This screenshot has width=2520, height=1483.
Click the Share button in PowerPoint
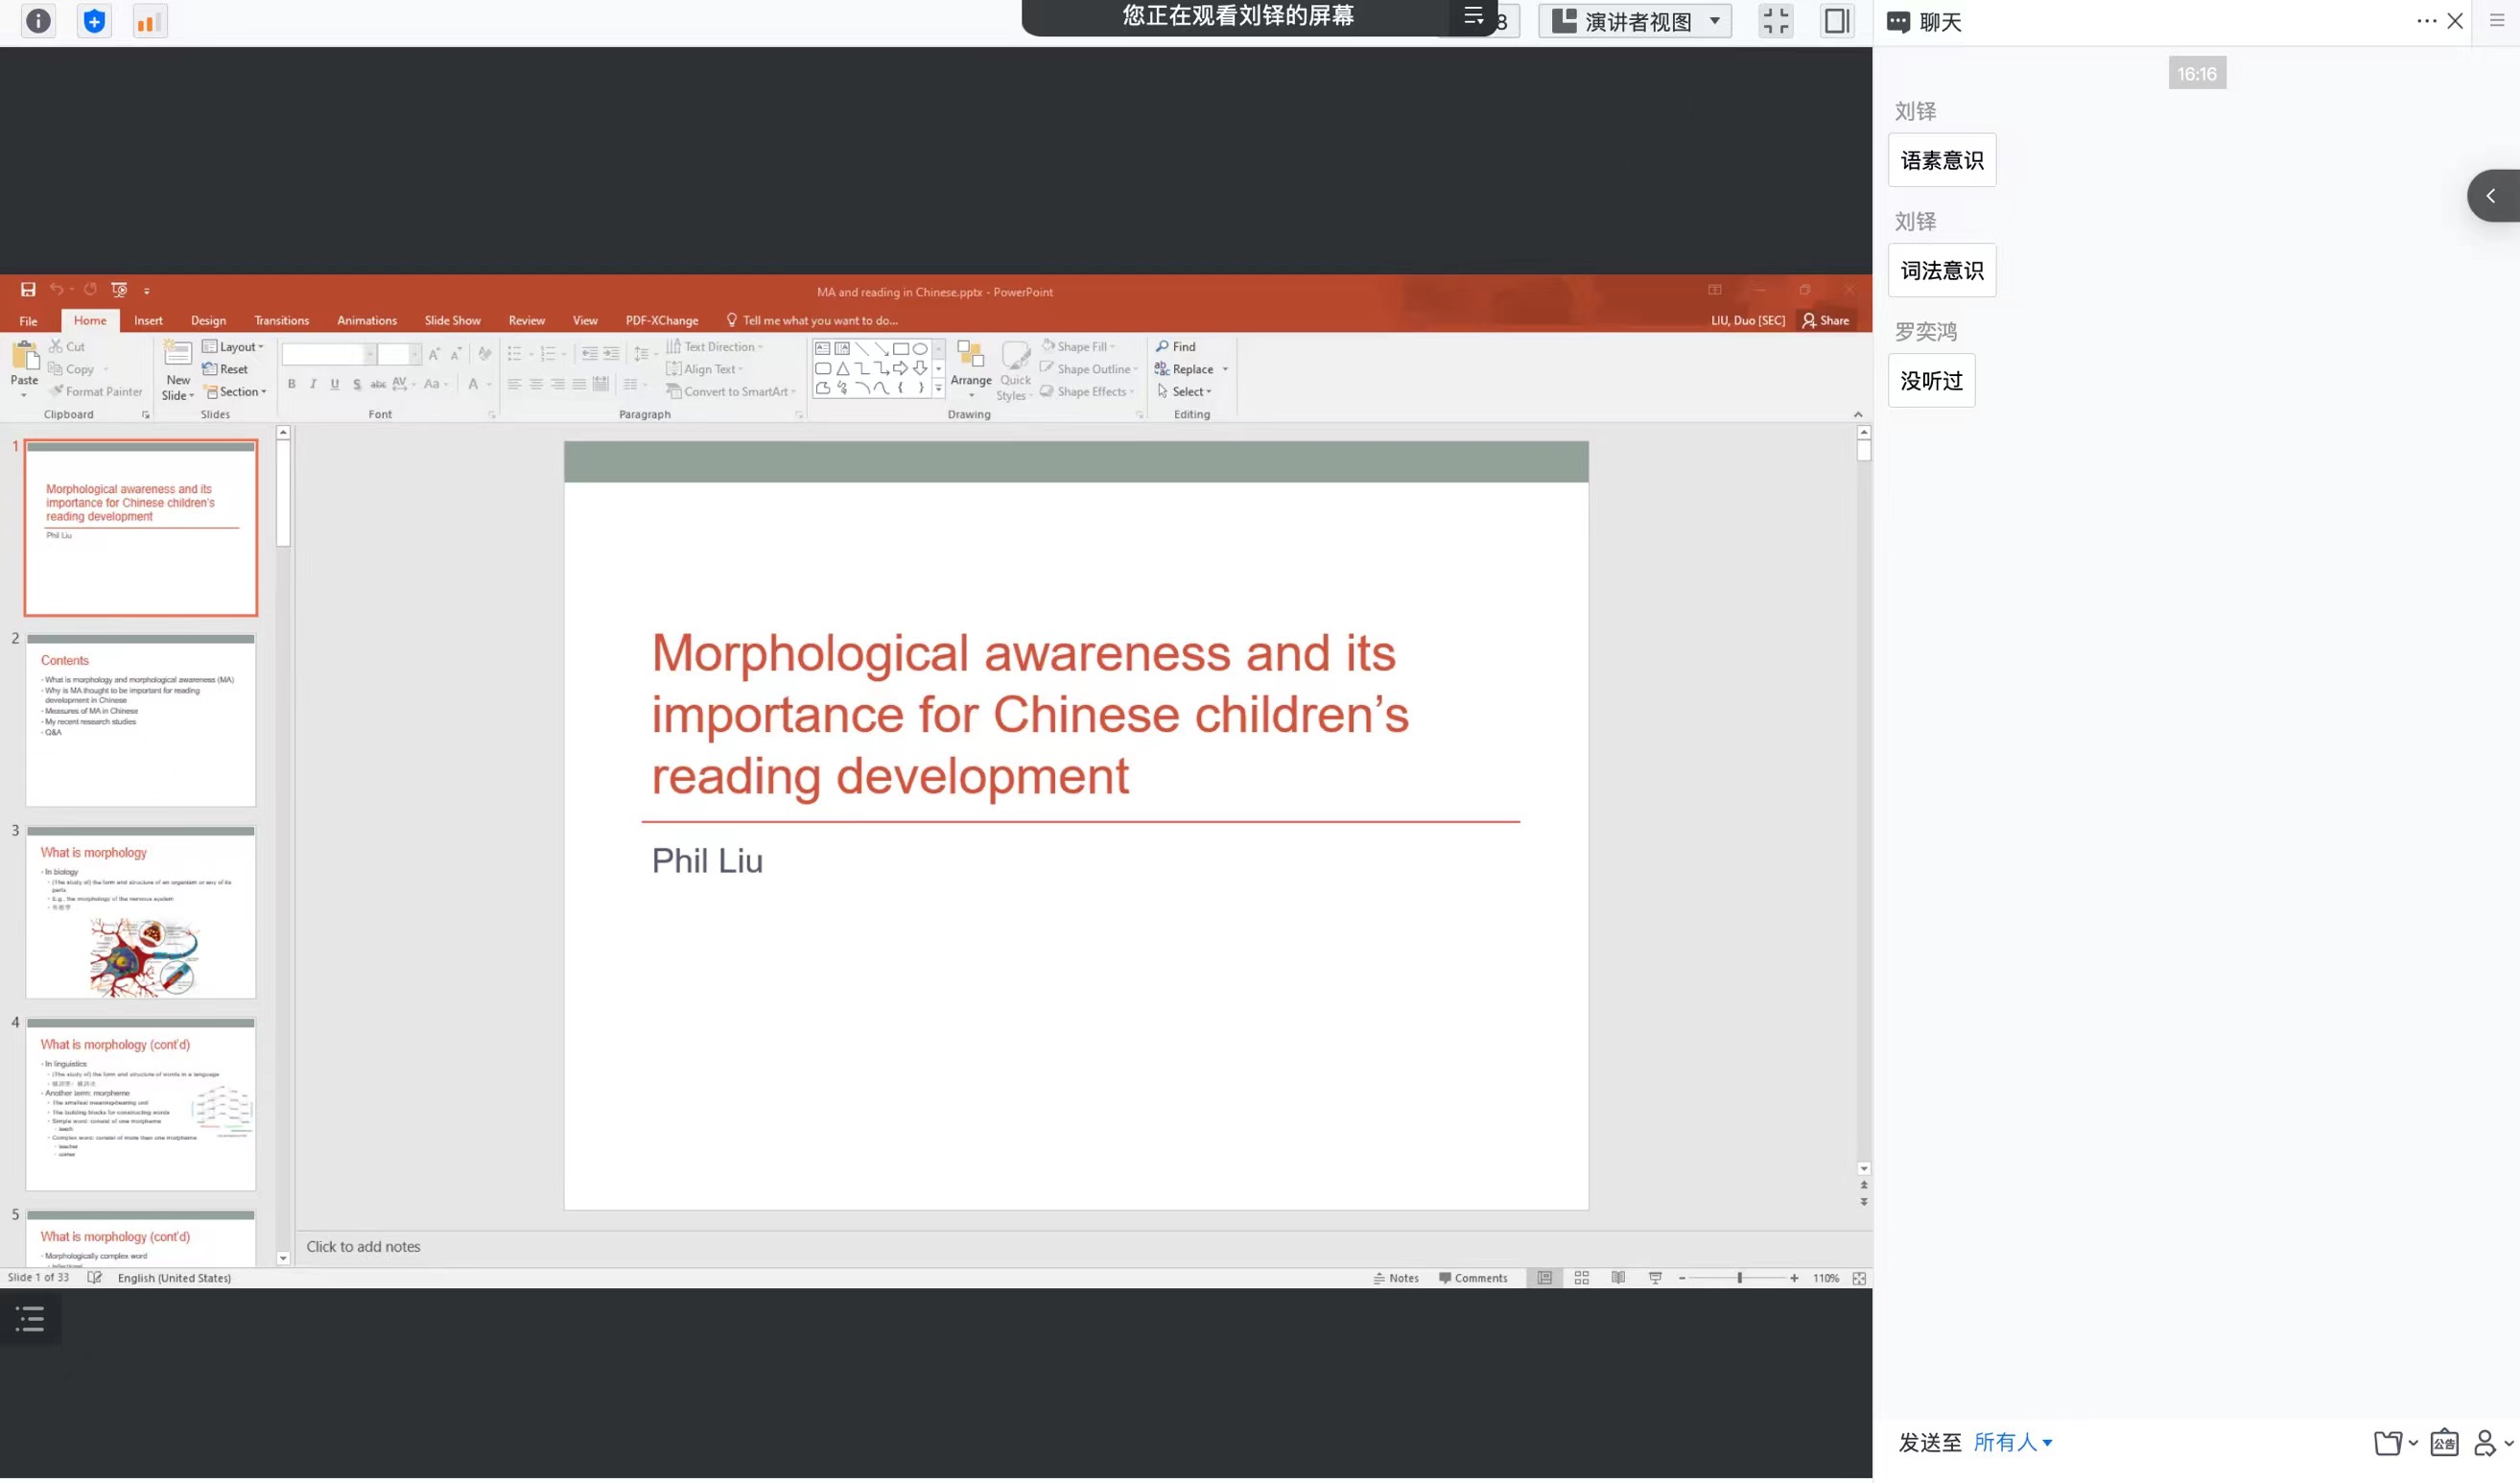coord(1826,321)
